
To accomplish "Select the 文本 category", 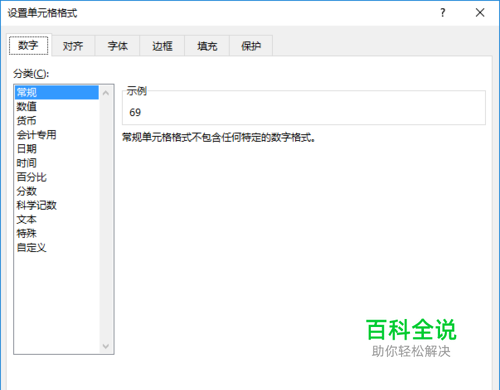I will point(57,219).
